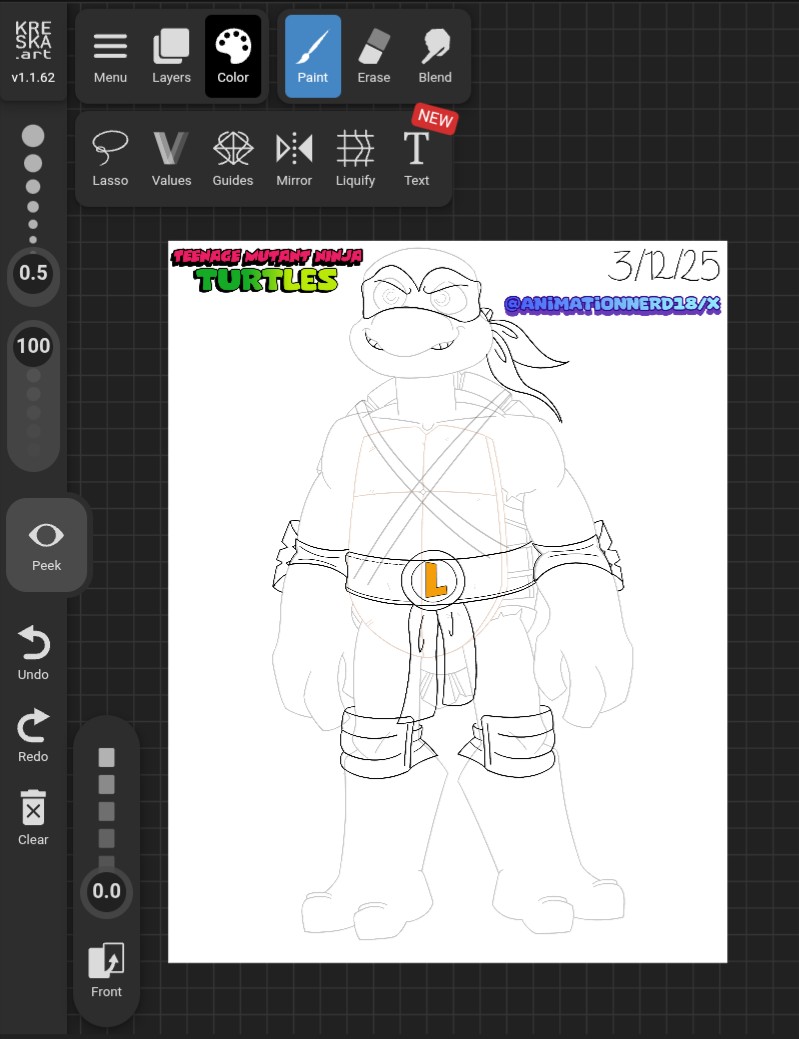
Task: Clear the canvas with trash icon
Action: coord(33,818)
